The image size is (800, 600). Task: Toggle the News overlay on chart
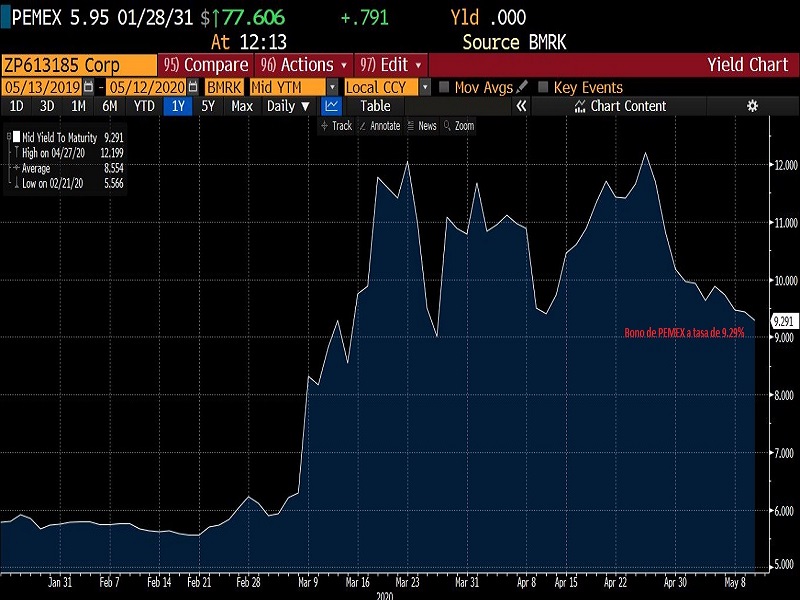coord(422,126)
